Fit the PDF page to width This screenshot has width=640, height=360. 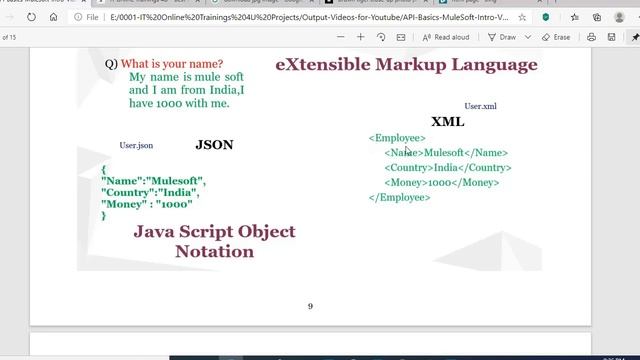(x=401, y=37)
